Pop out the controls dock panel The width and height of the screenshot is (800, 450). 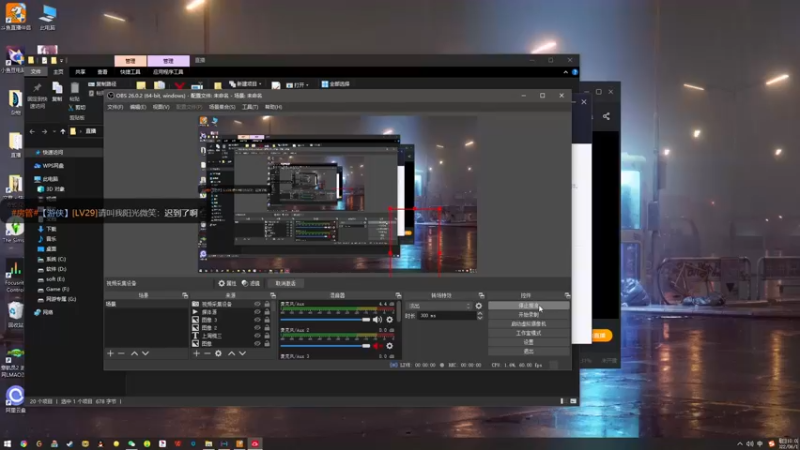(x=567, y=295)
